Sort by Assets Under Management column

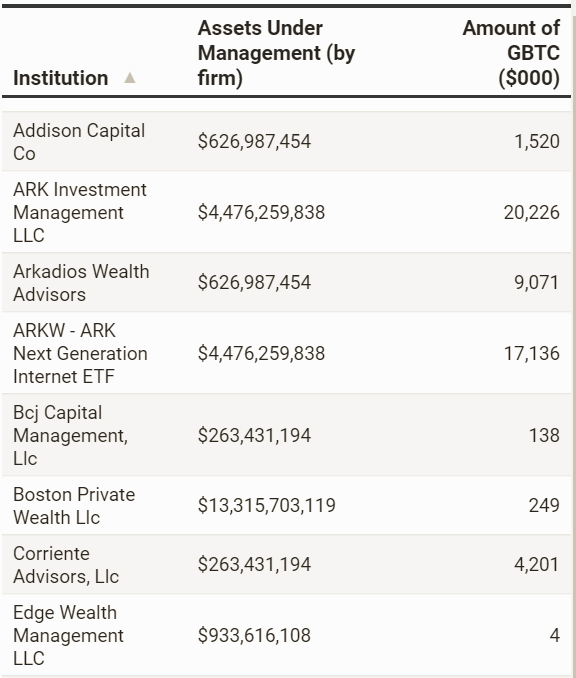276,53
